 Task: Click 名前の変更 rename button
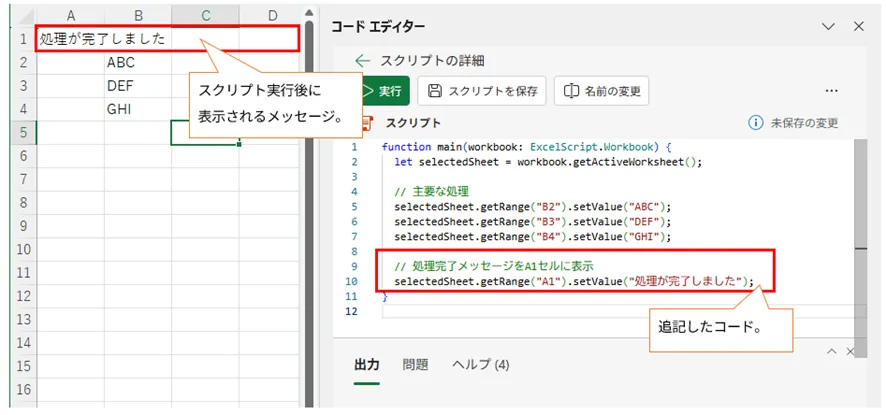click(601, 91)
